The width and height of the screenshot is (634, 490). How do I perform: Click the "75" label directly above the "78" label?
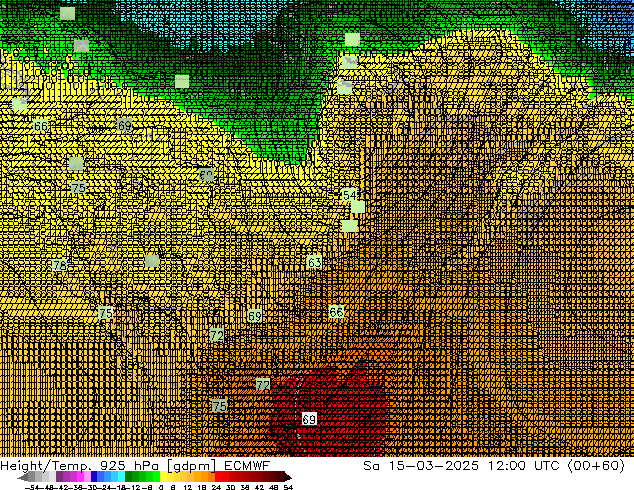(78, 188)
